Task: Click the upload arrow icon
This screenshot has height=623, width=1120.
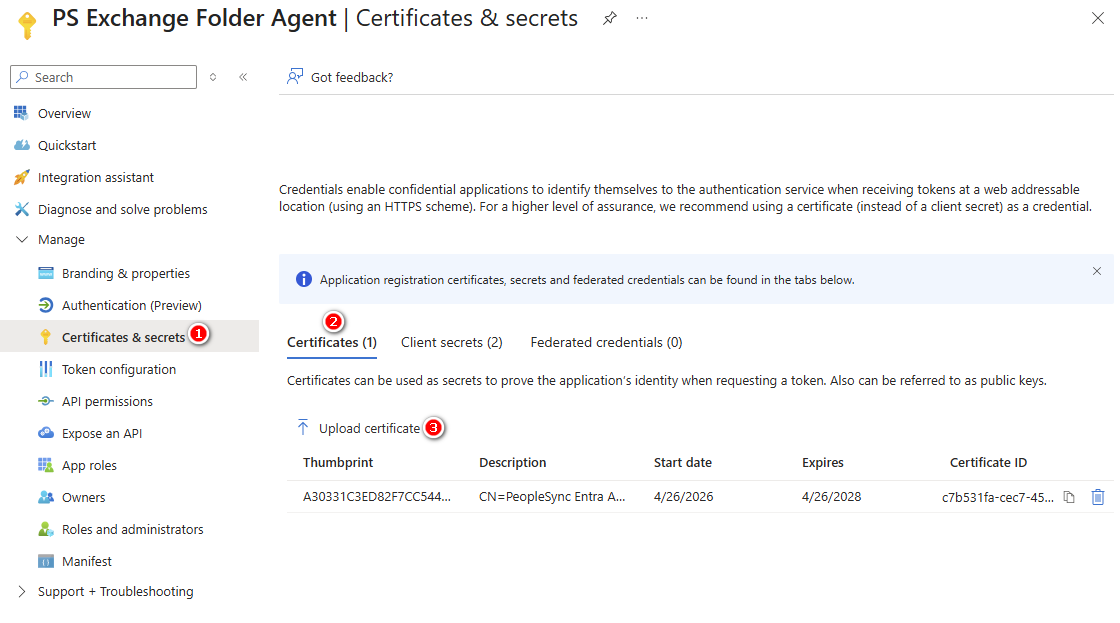Action: (x=303, y=427)
